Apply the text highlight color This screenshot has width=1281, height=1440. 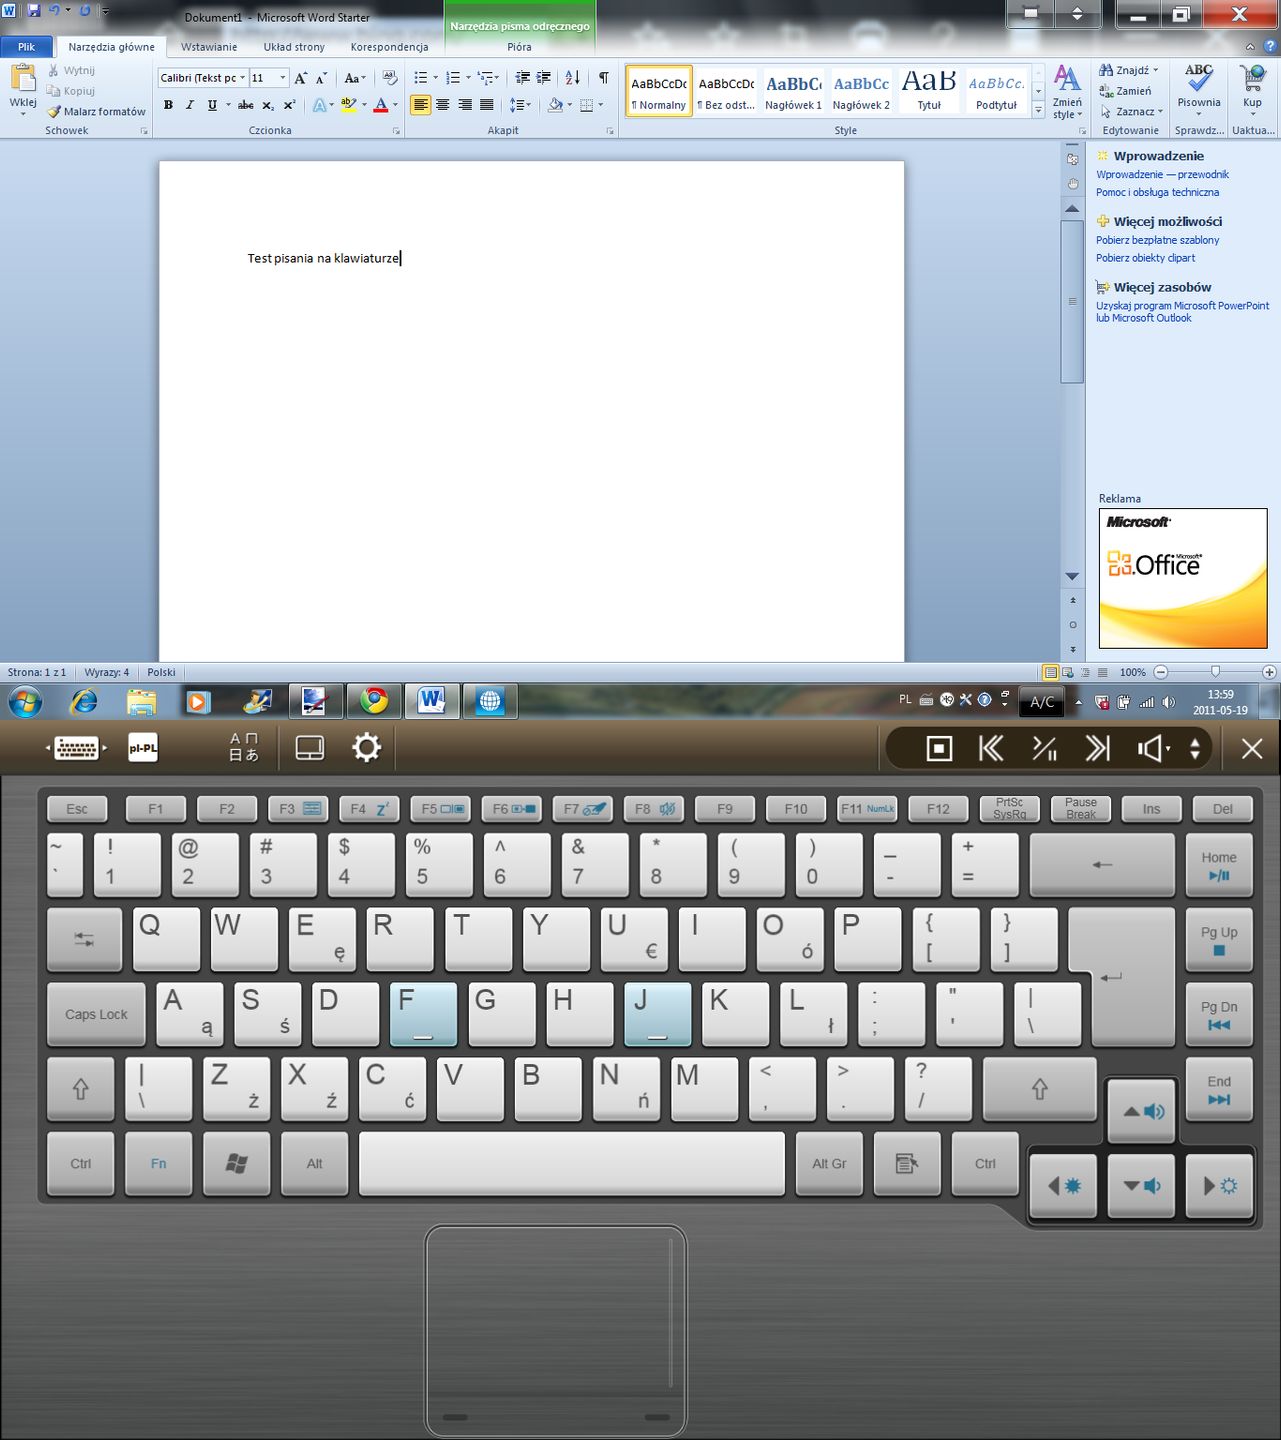tap(347, 105)
